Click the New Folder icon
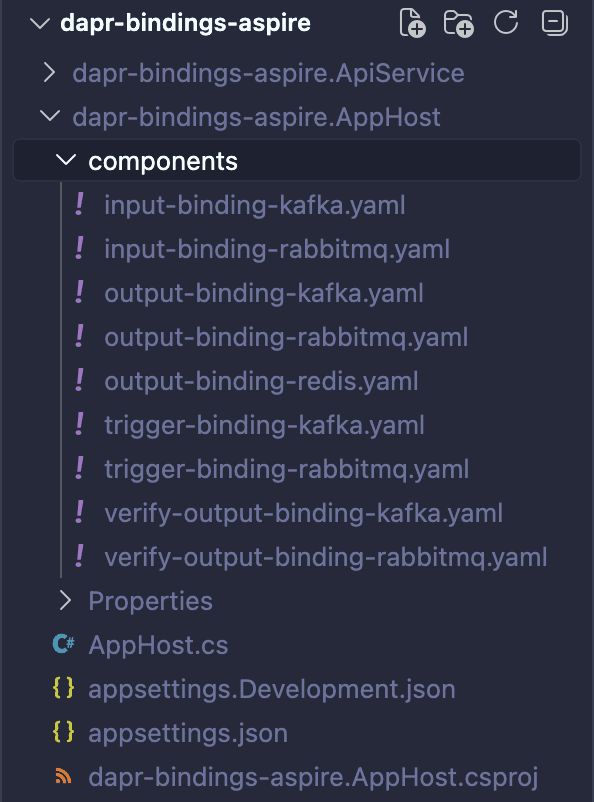Viewport: 594px width, 802px height. pos(458,23)
